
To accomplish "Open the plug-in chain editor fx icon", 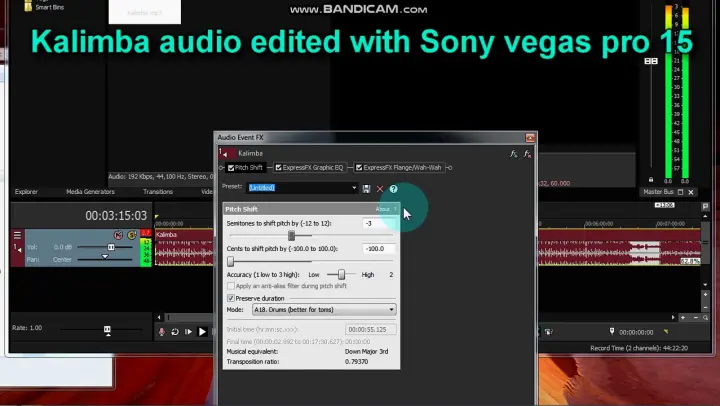I will 513,154.
